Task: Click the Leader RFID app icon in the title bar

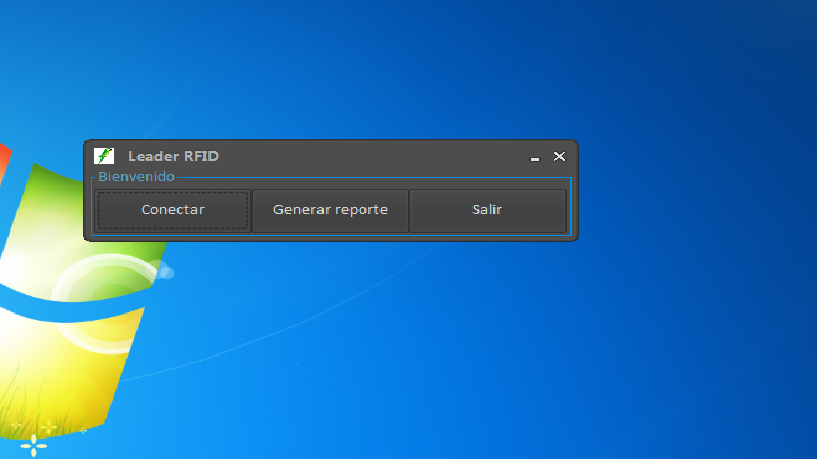Action: tap(104, 156)
